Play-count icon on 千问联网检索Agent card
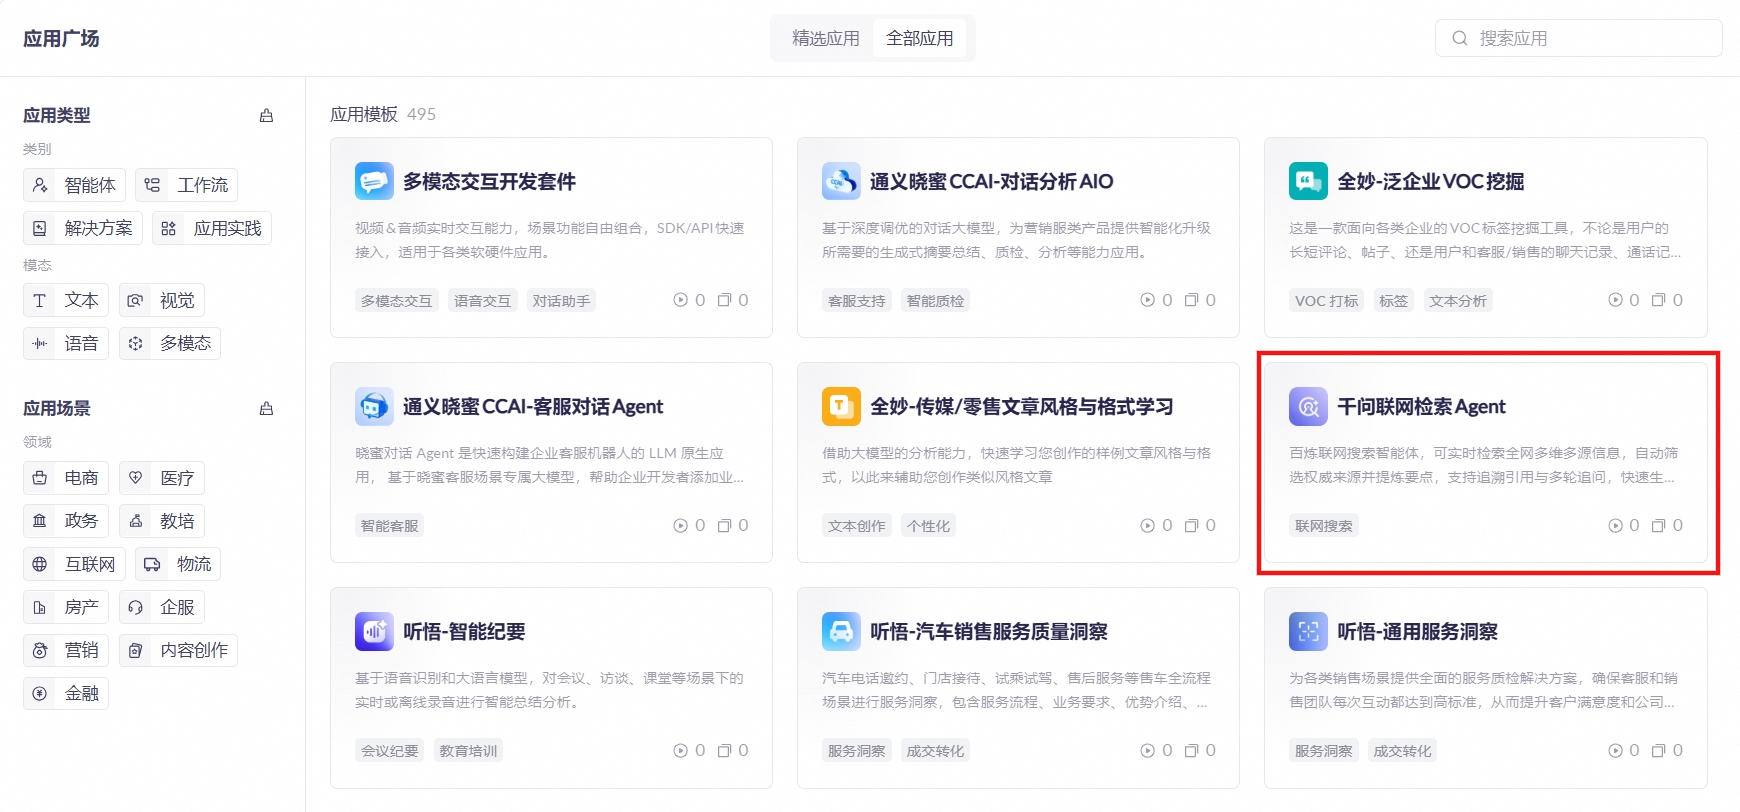 (x=1615, y=525)
